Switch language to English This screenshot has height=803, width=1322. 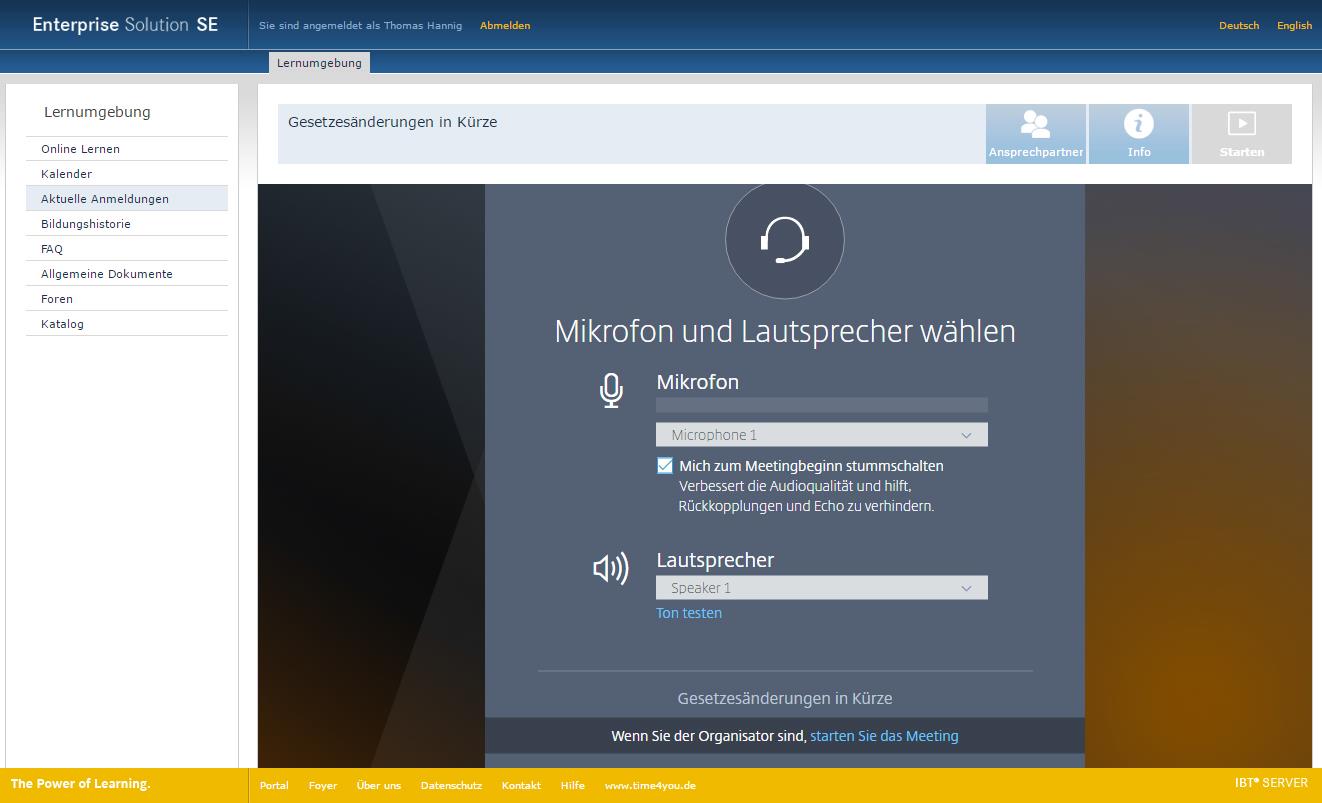(1294, 26)
